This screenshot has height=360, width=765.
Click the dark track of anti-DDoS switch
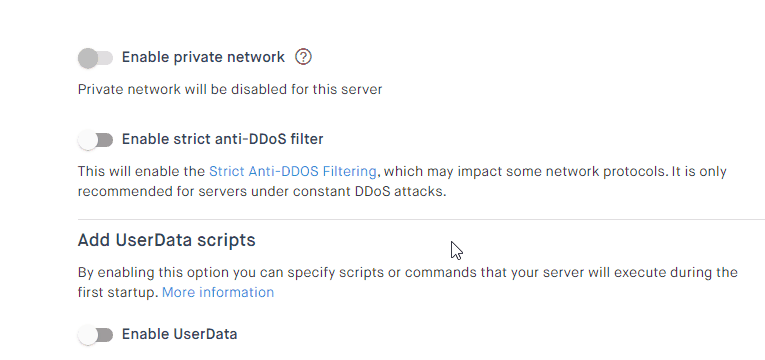point(105,140)
